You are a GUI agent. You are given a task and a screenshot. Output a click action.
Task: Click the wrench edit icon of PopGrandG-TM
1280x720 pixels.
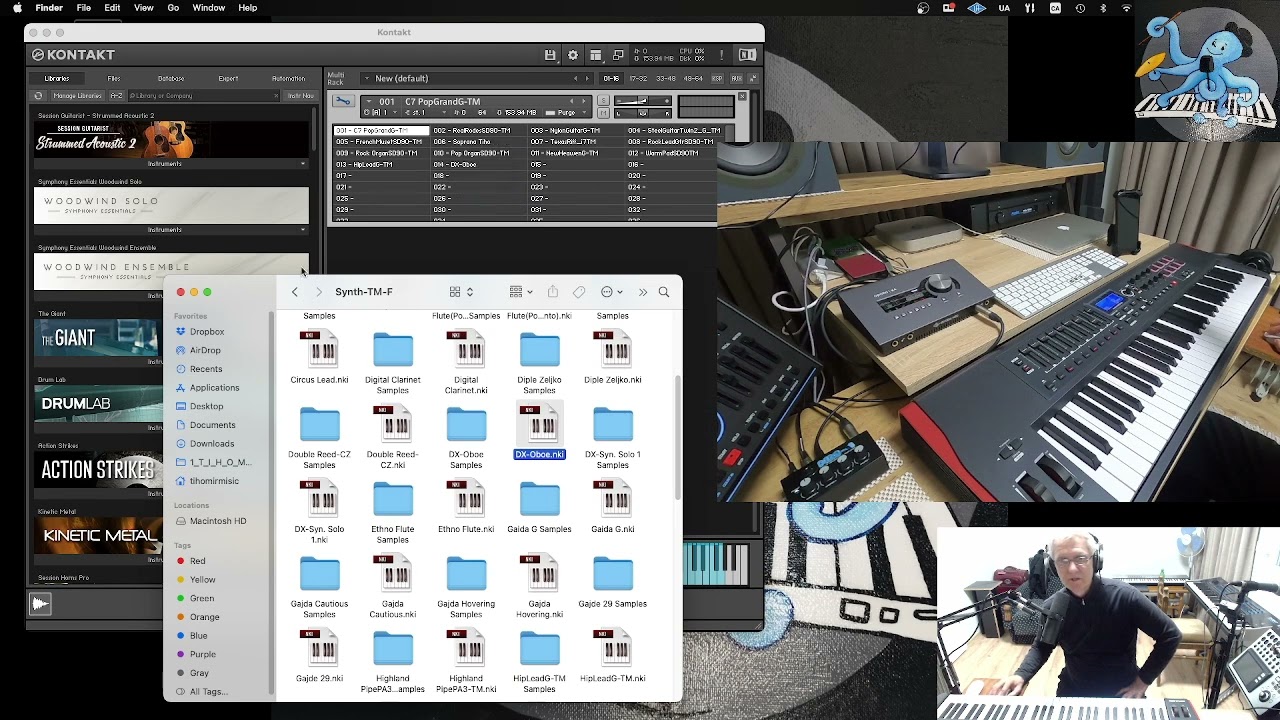(343, 101)
